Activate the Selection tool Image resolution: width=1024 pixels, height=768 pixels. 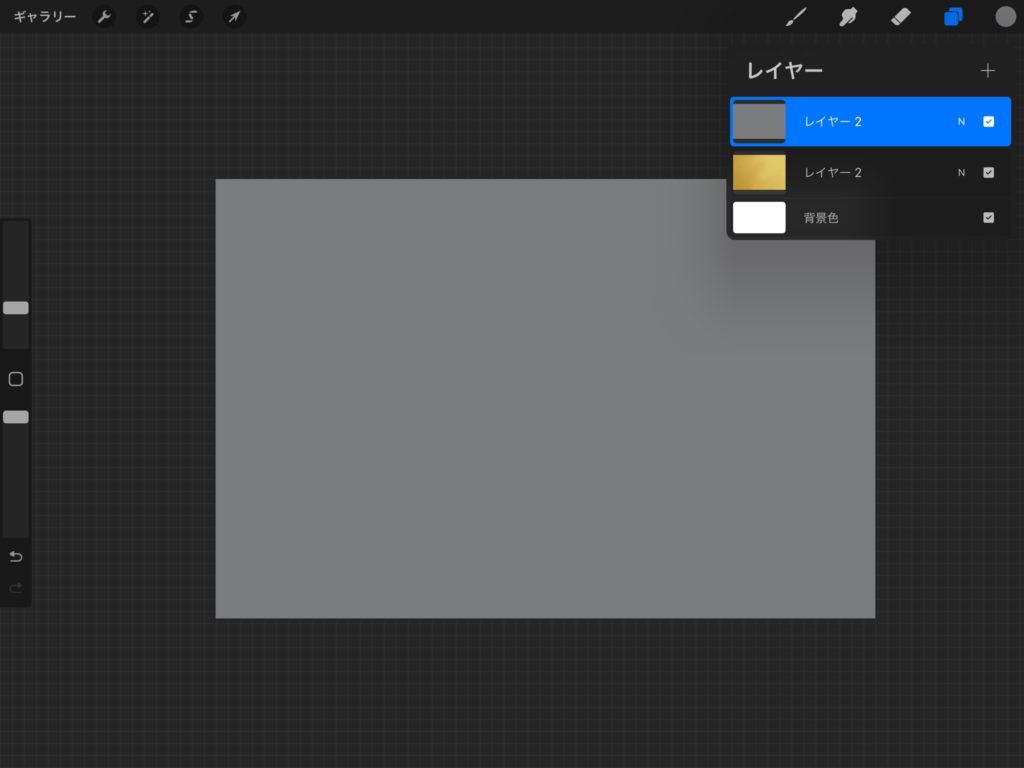(190, 17)
